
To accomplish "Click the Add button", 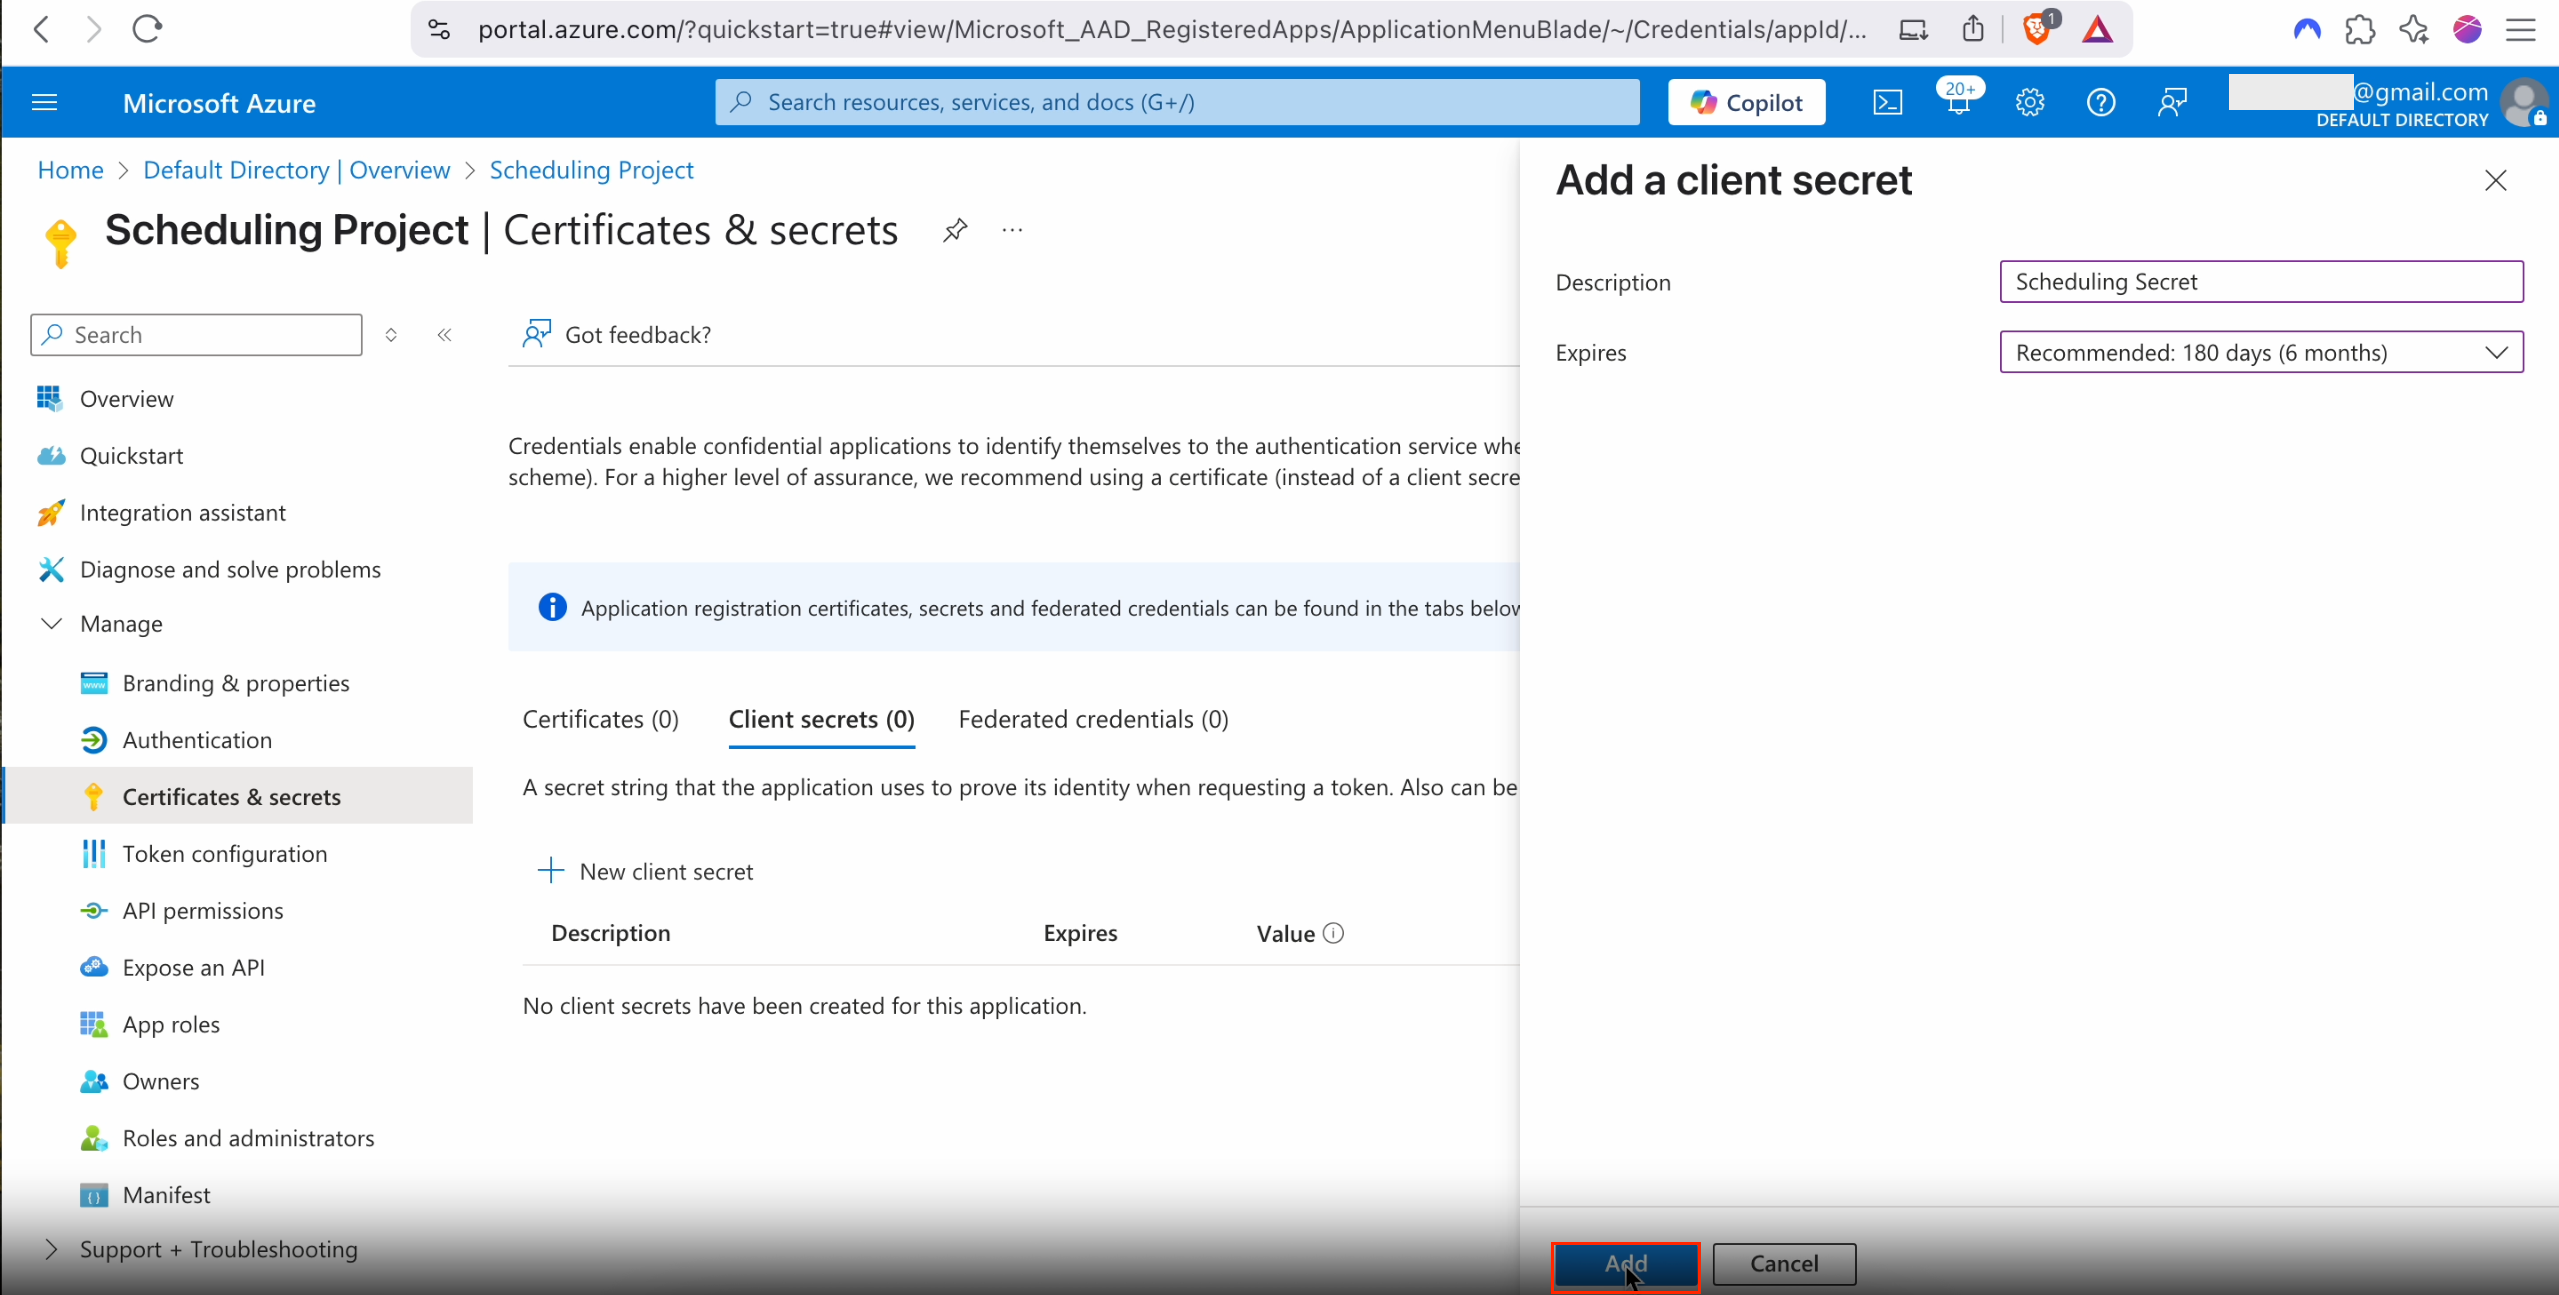I will [x=1625, y=1264].
